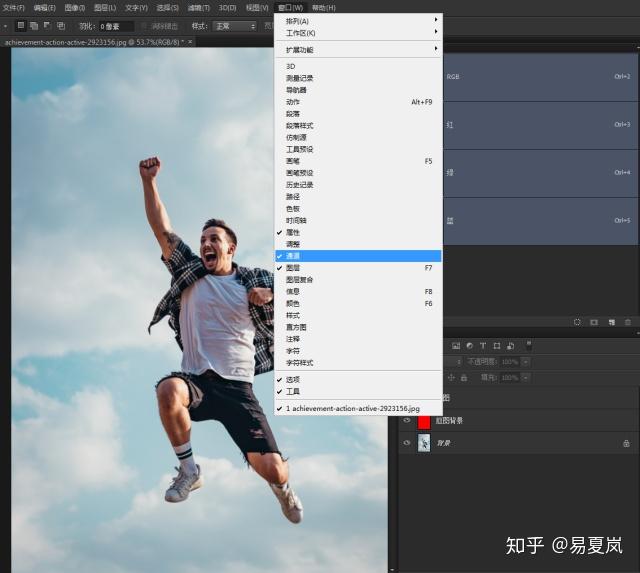Uncheck 工具 panel in Window menu

358,391
